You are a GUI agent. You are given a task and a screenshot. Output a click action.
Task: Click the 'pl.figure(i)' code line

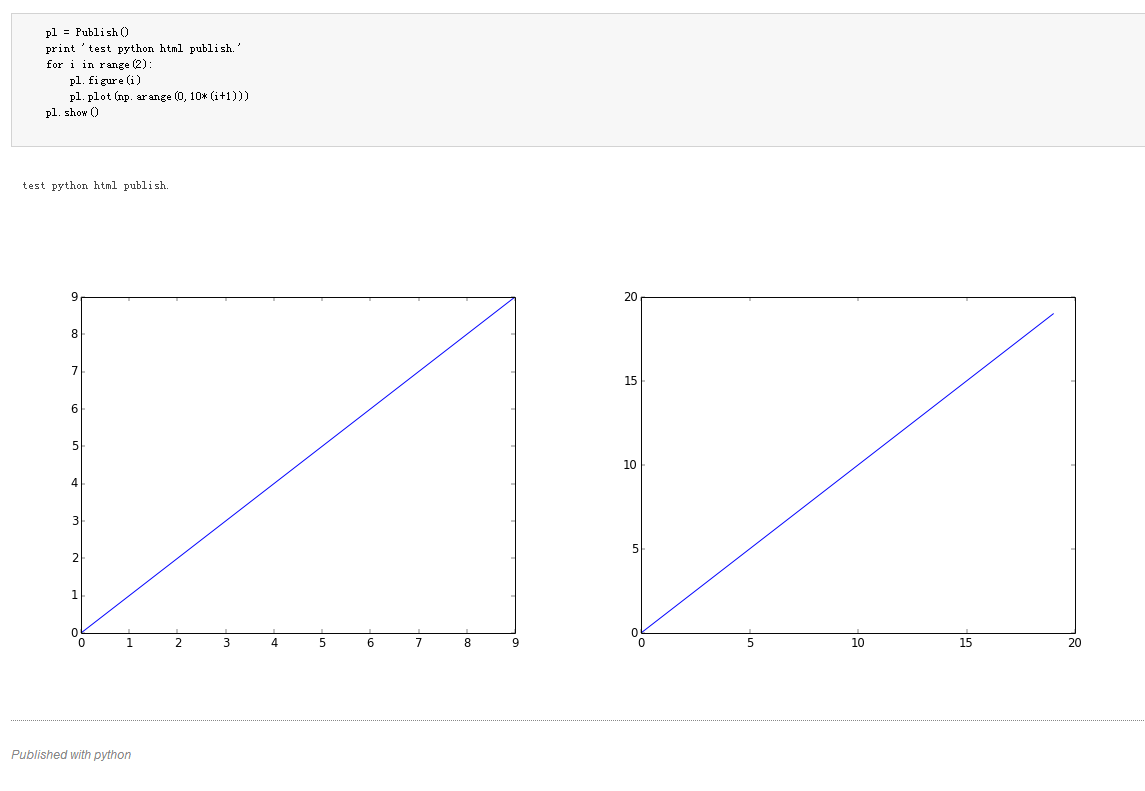point(105,80)
